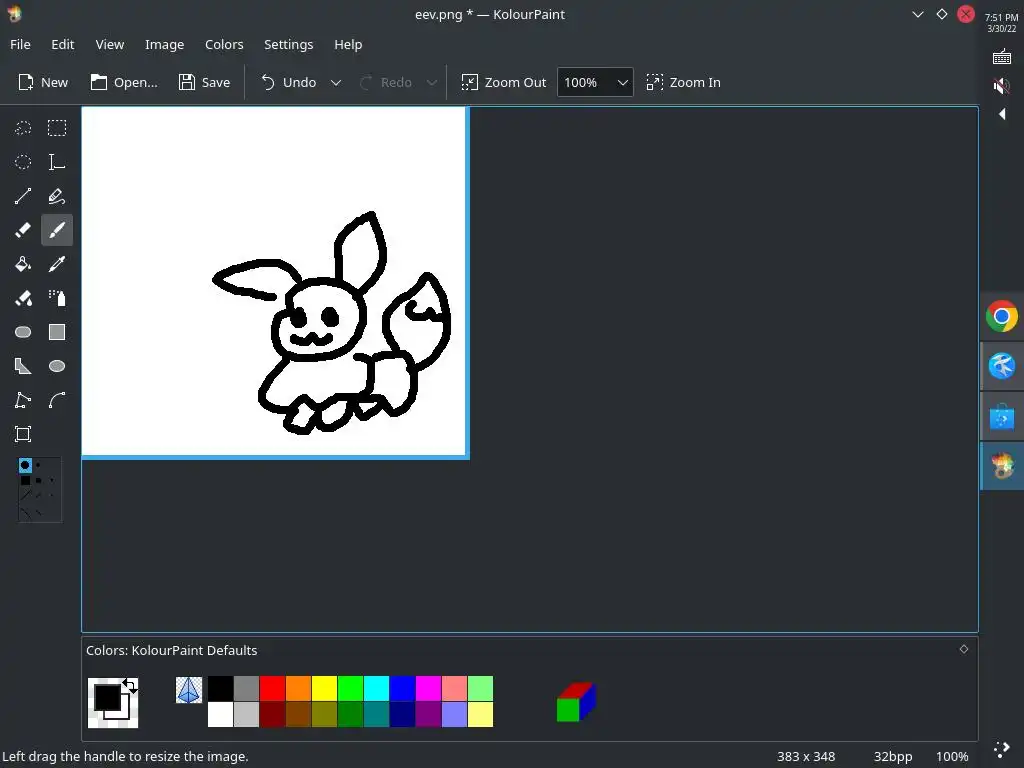Screen dimensions: 1024x768
Task: Select the free-form selection tool
Action: tap(23, 128)
